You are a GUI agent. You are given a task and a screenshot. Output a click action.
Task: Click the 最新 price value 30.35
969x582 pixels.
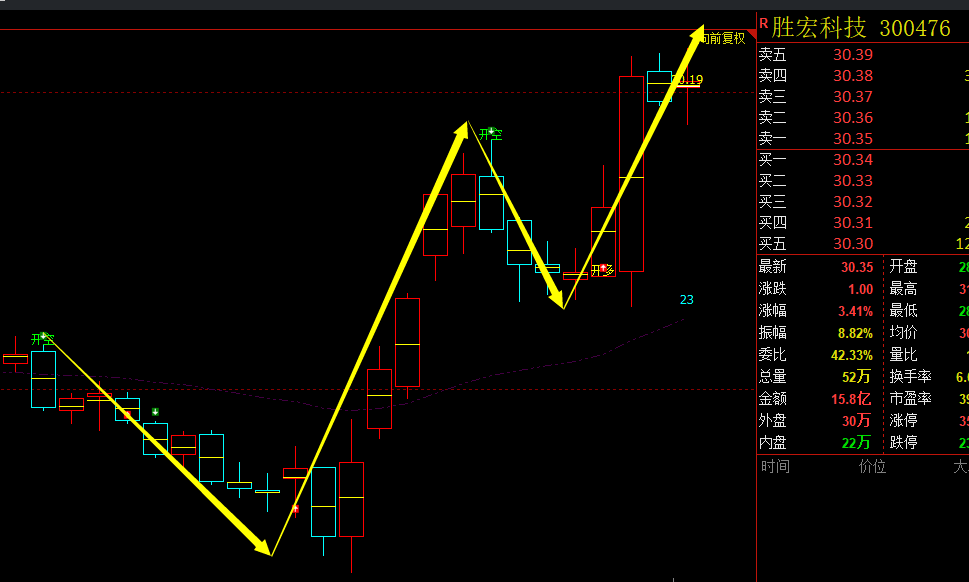pyautogui.click(x=856, y=267)
